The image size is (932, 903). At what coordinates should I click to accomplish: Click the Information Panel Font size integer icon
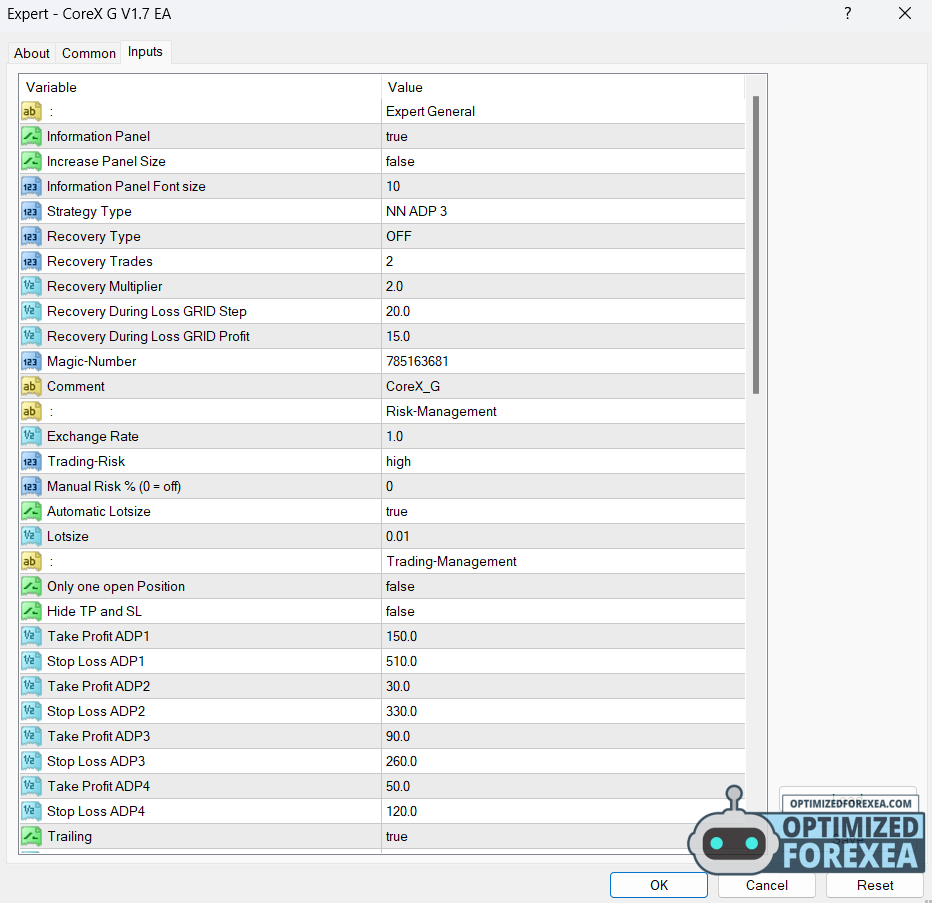point(31,186)
